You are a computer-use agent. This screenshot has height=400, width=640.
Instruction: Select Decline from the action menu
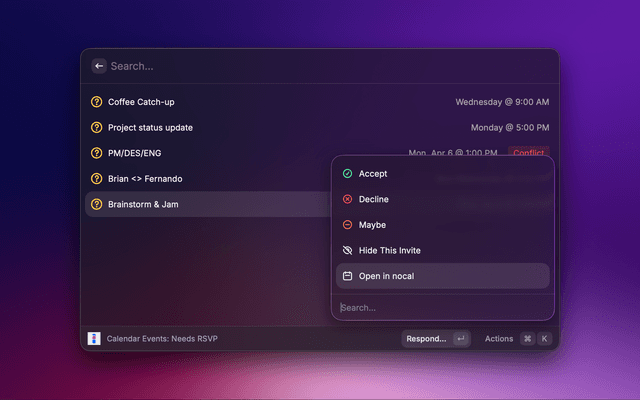373,200
